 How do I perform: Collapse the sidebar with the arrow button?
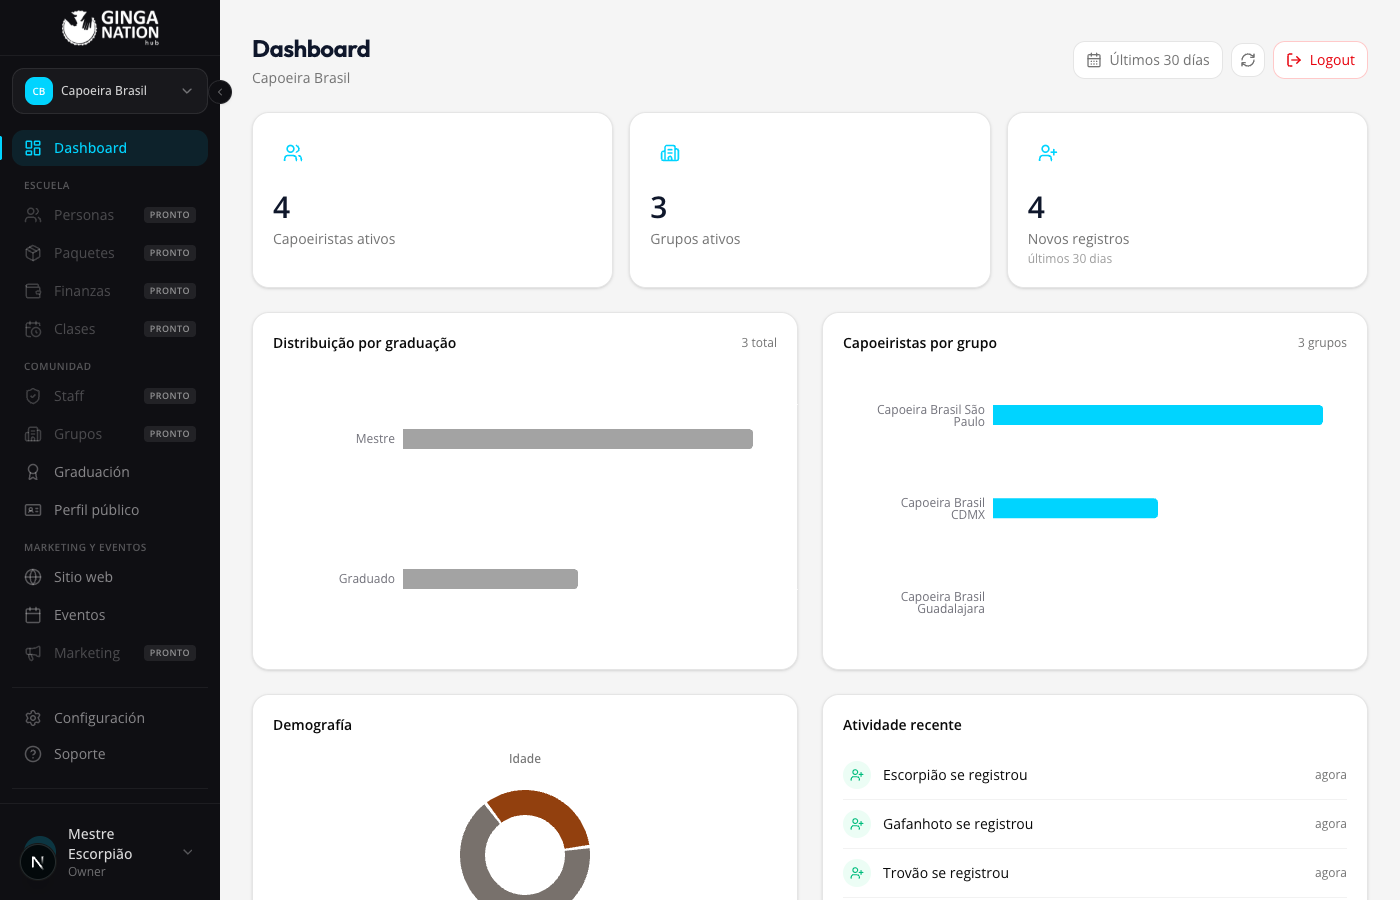(220, 92)
